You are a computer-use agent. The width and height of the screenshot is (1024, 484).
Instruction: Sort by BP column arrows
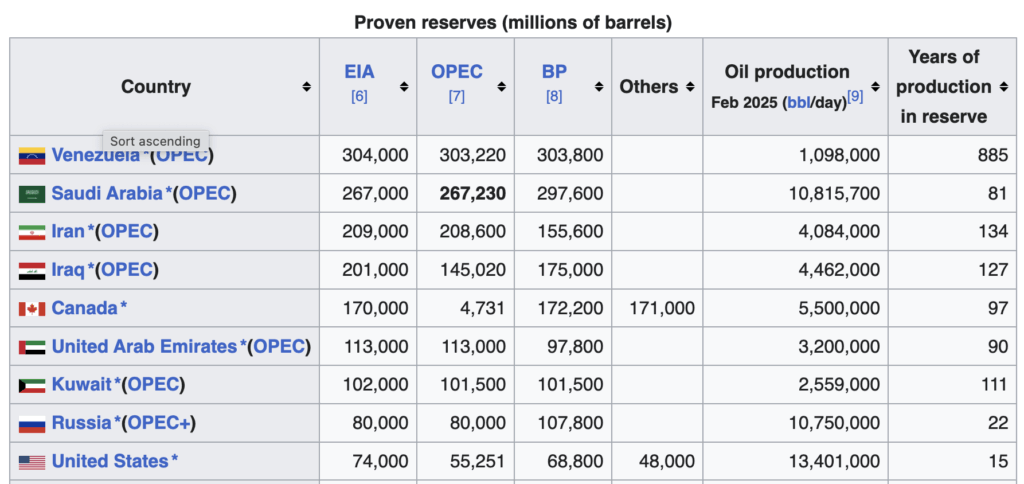pos(597,87)
